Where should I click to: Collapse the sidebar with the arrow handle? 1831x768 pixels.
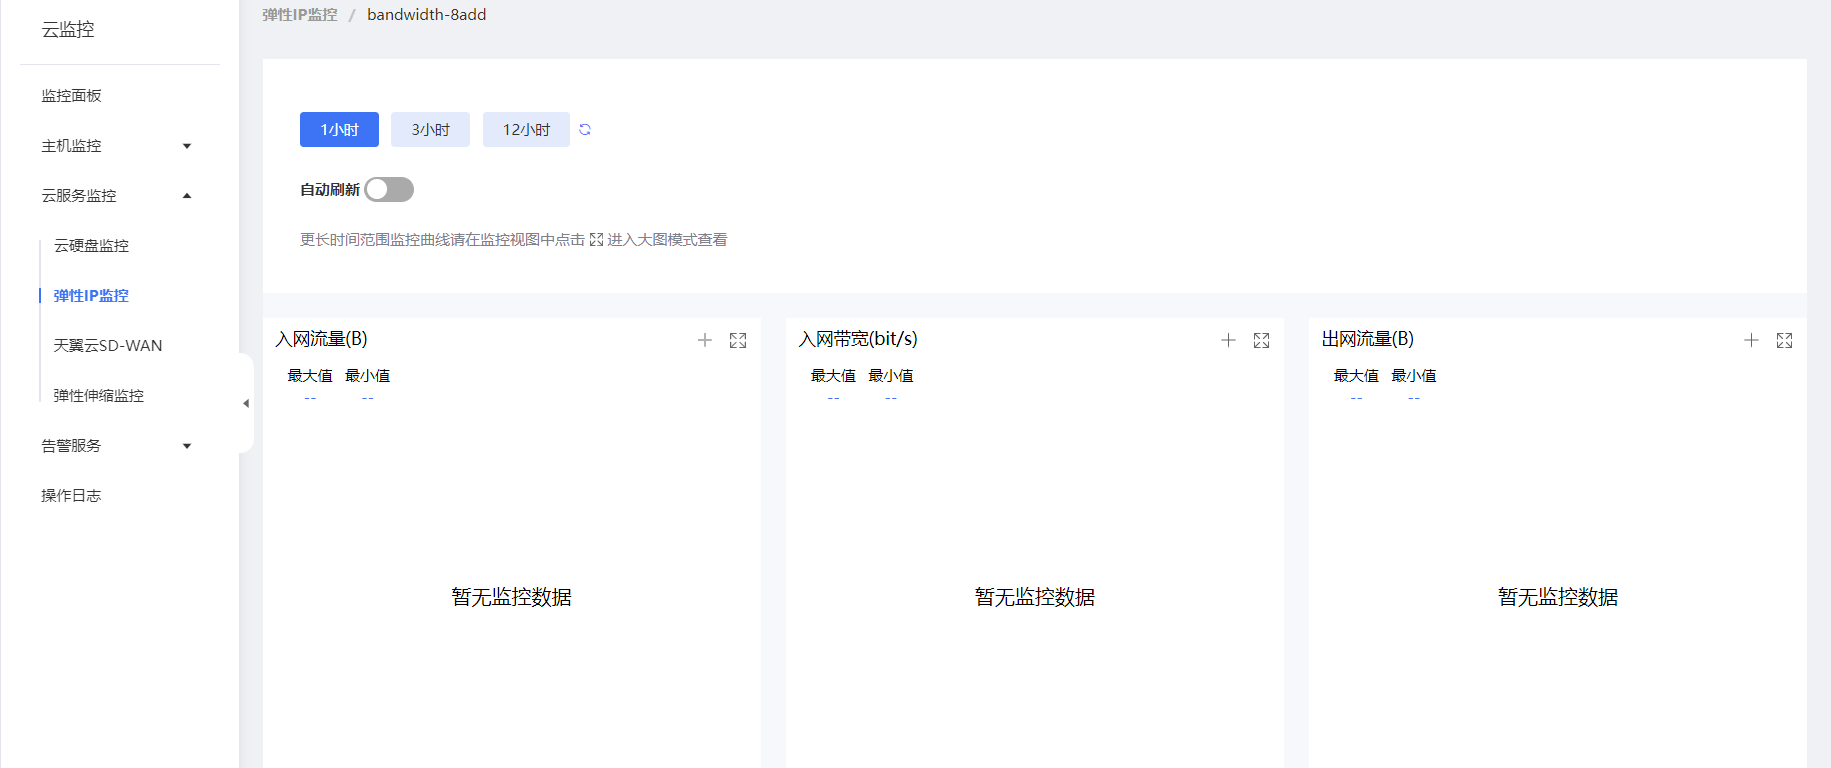[246, 403]
